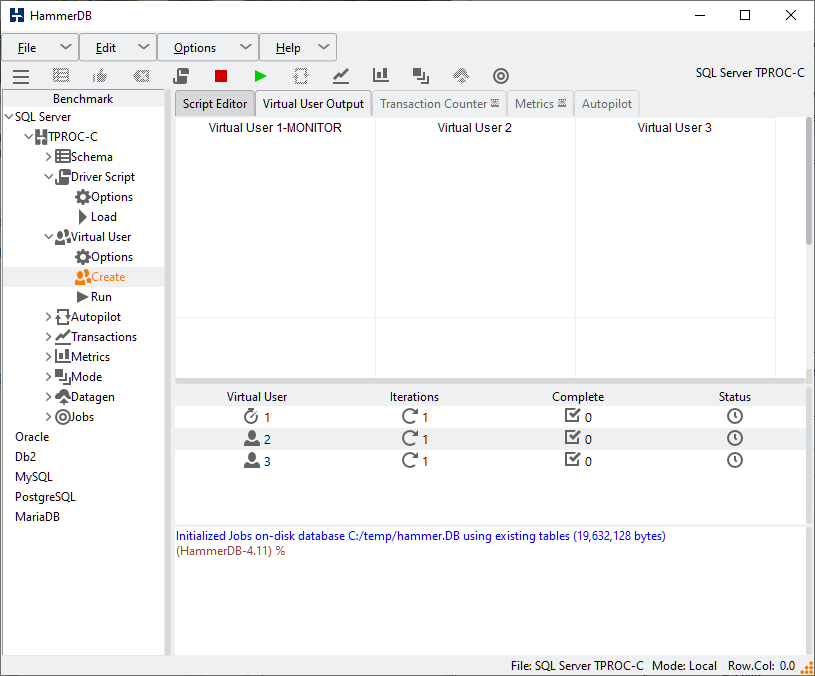Image resolution: width=815 pixels, height=676 pixels.
Task: Open the Help menu
Action: click(x=298, y=47)
